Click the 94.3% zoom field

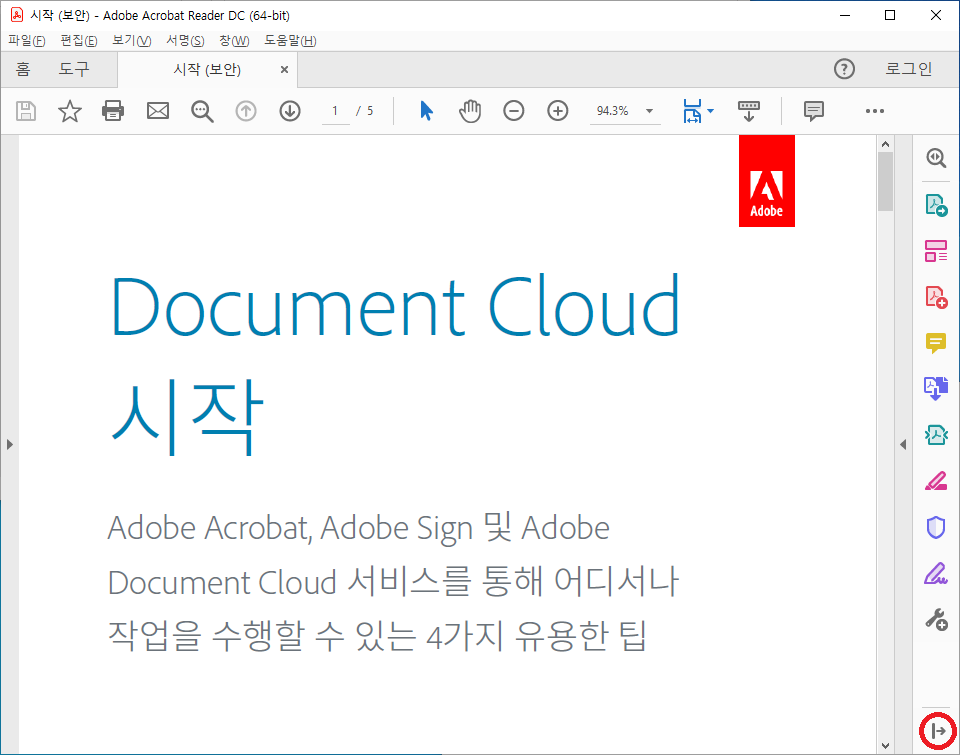click(613, 111)
